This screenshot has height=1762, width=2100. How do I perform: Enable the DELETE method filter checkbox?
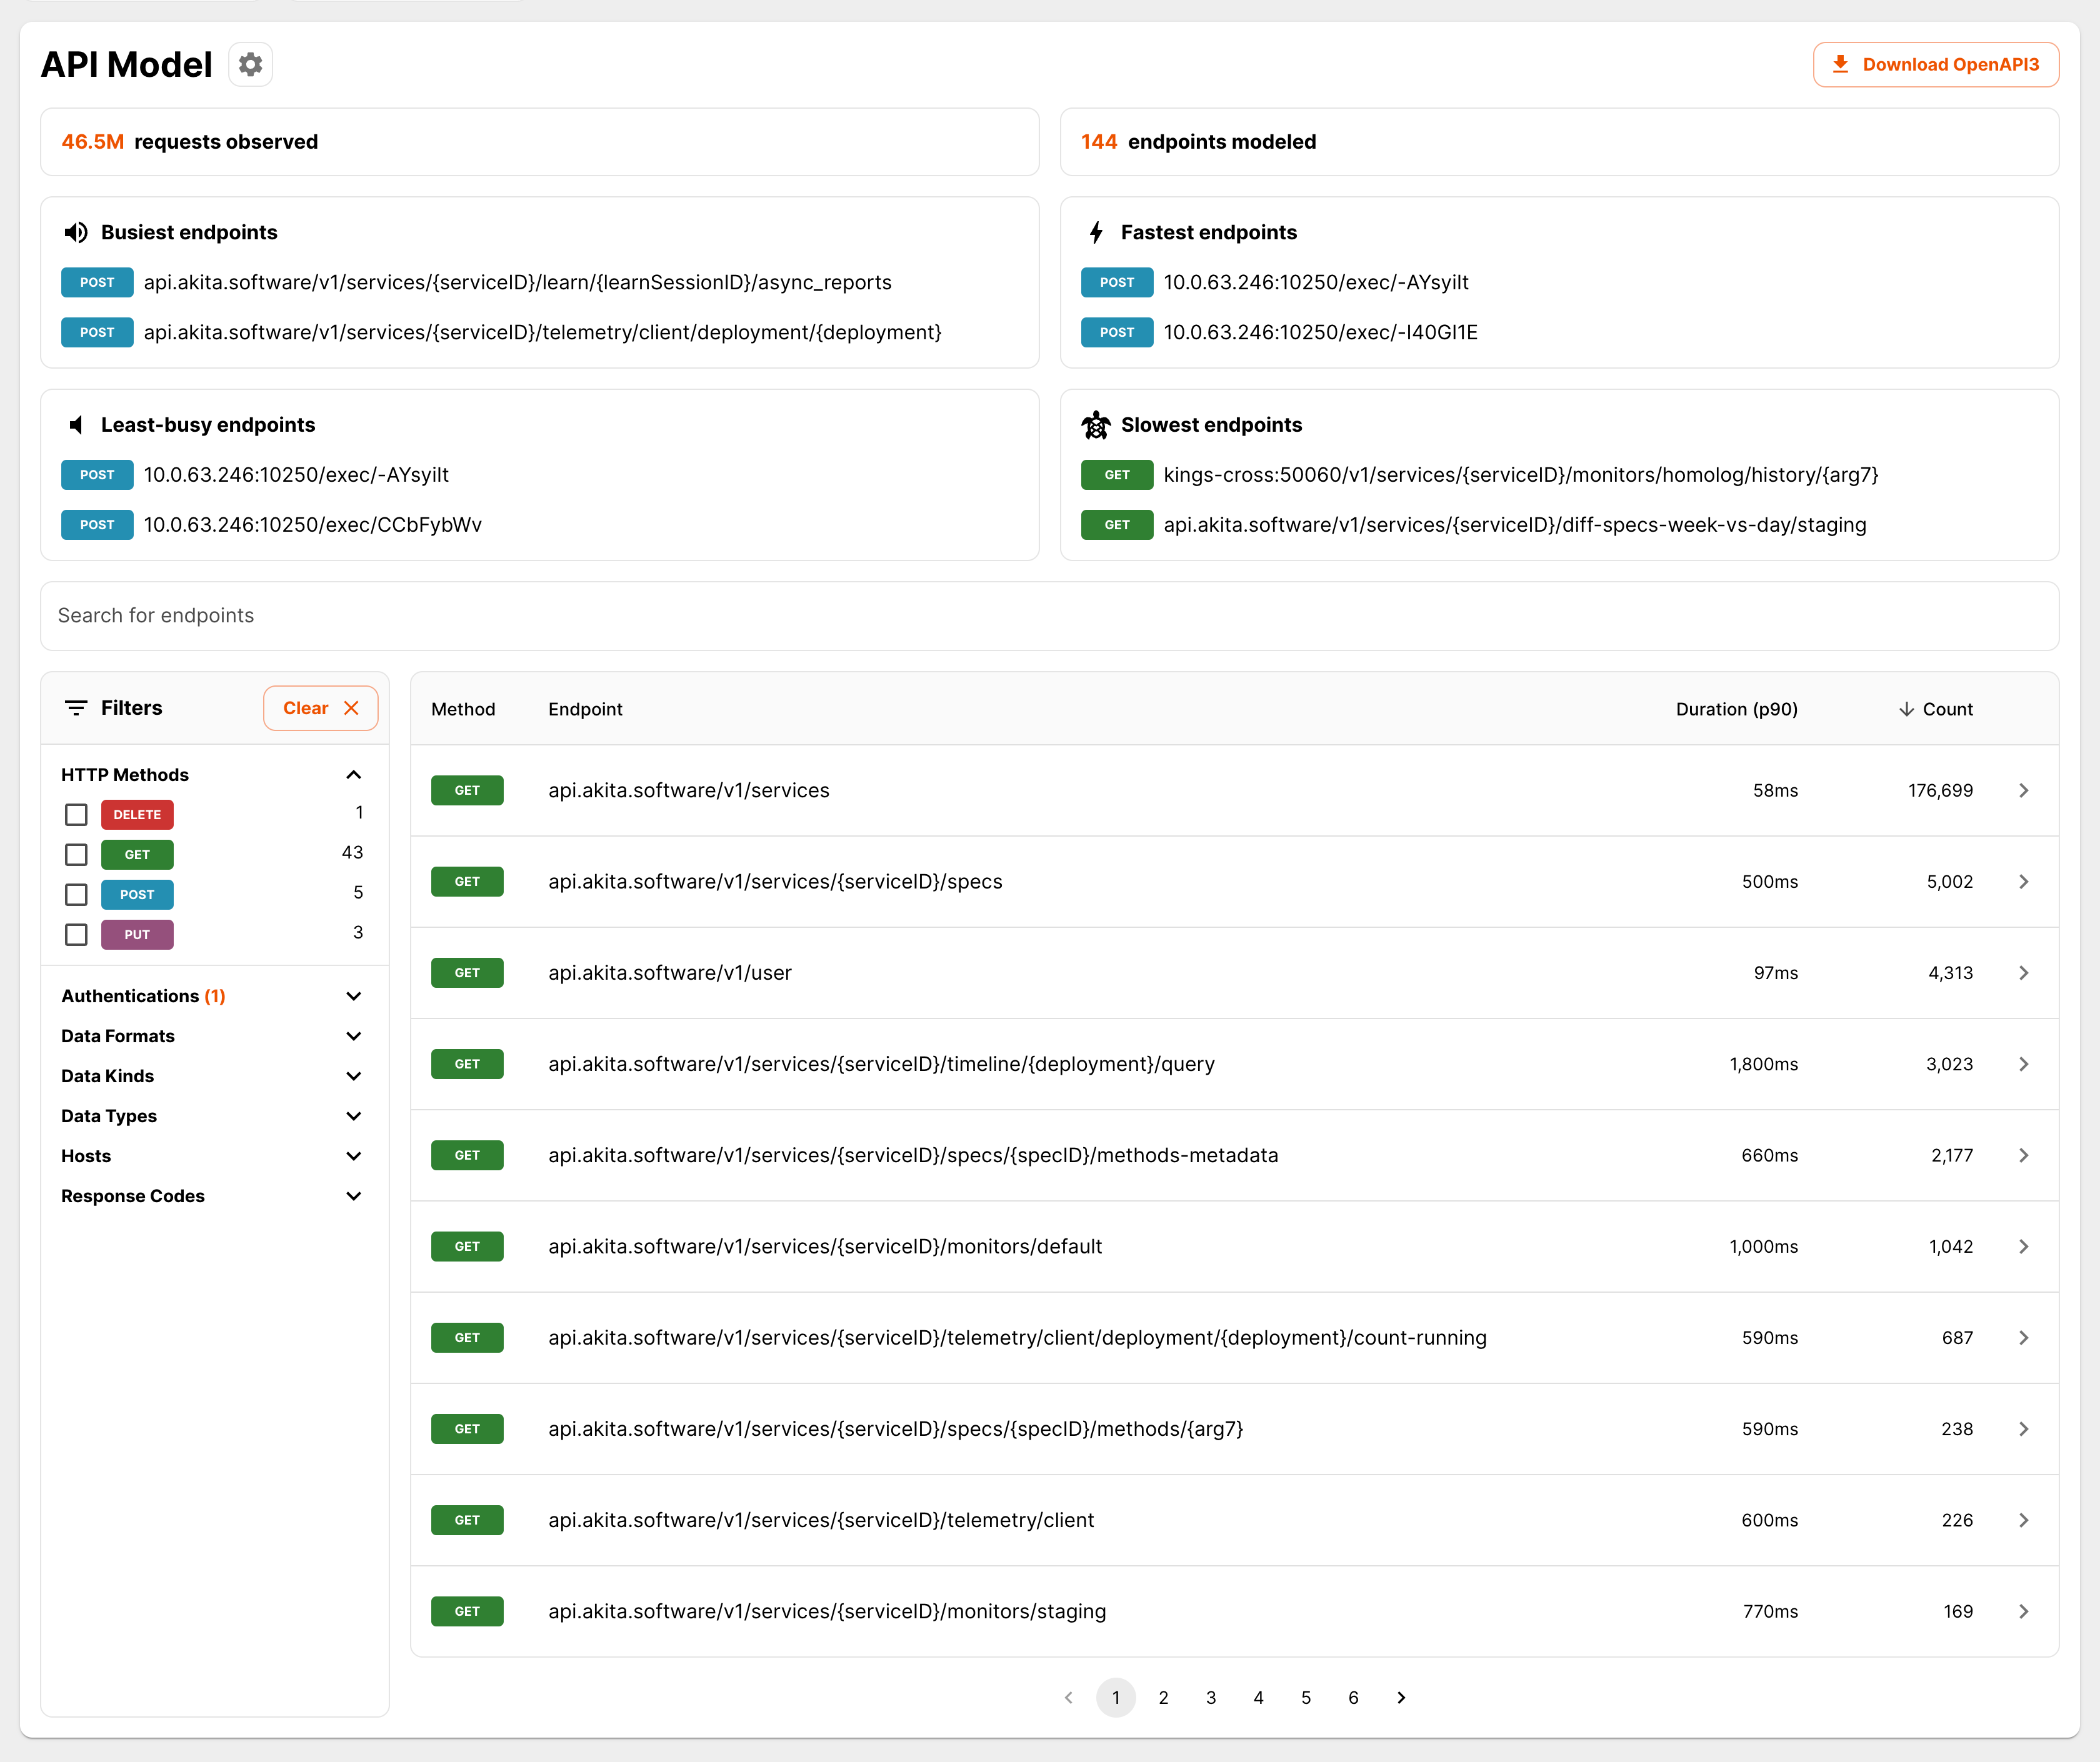[76, 815]
